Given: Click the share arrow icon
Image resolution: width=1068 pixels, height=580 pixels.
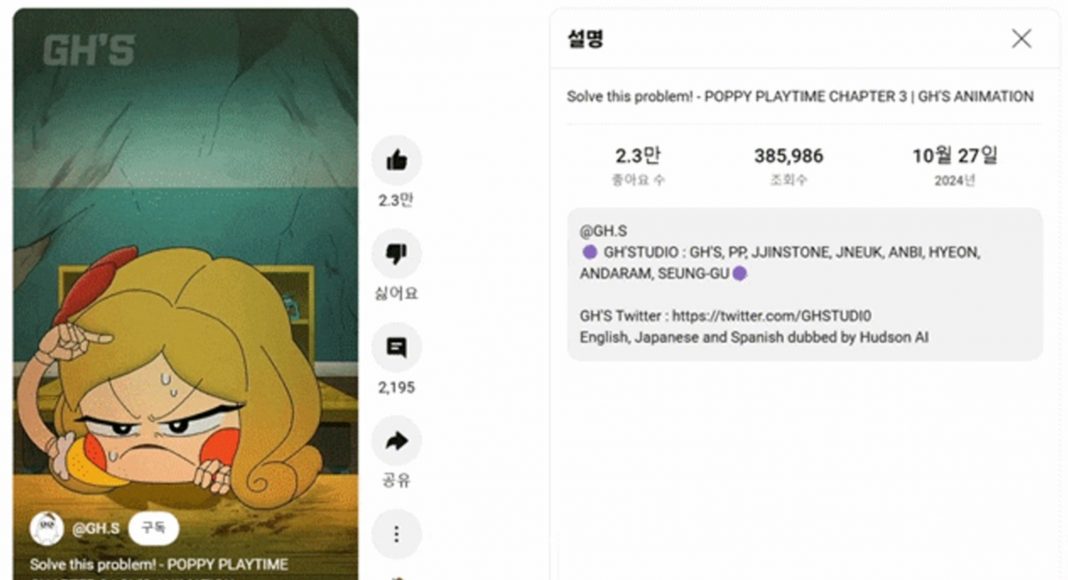Looking at the screenshot, I should coord(396,440).
